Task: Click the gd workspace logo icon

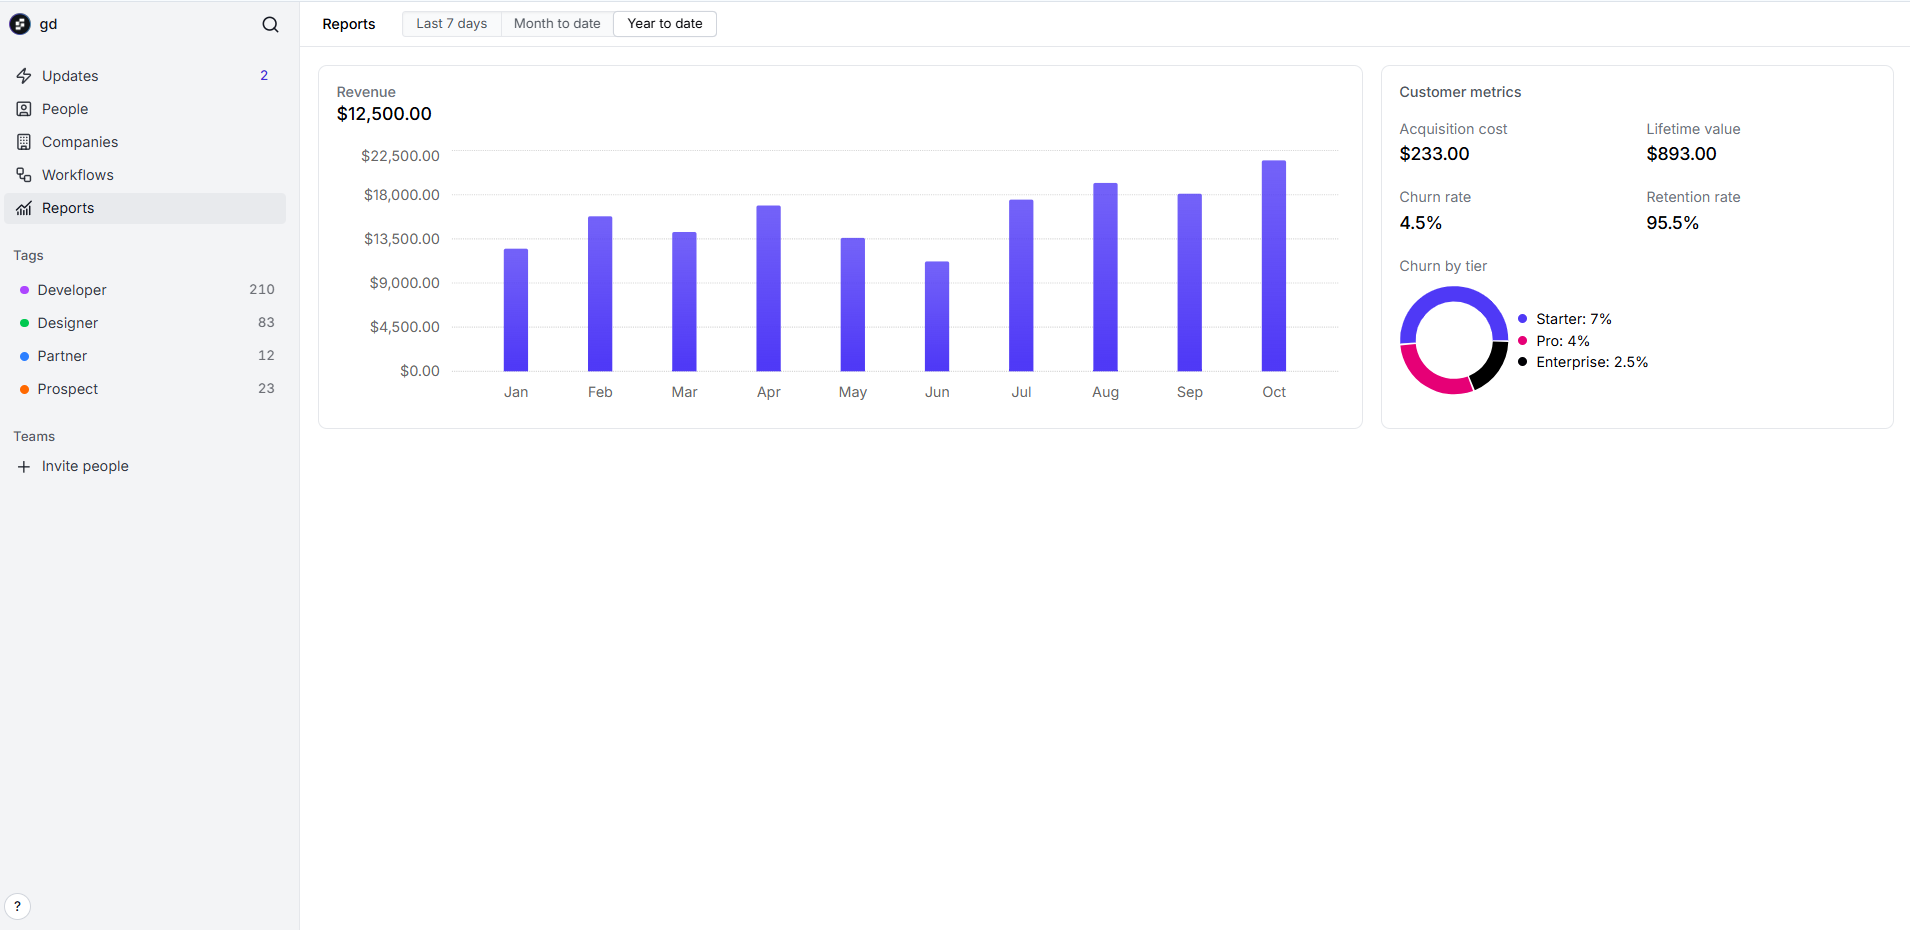Action: (20, 24)
